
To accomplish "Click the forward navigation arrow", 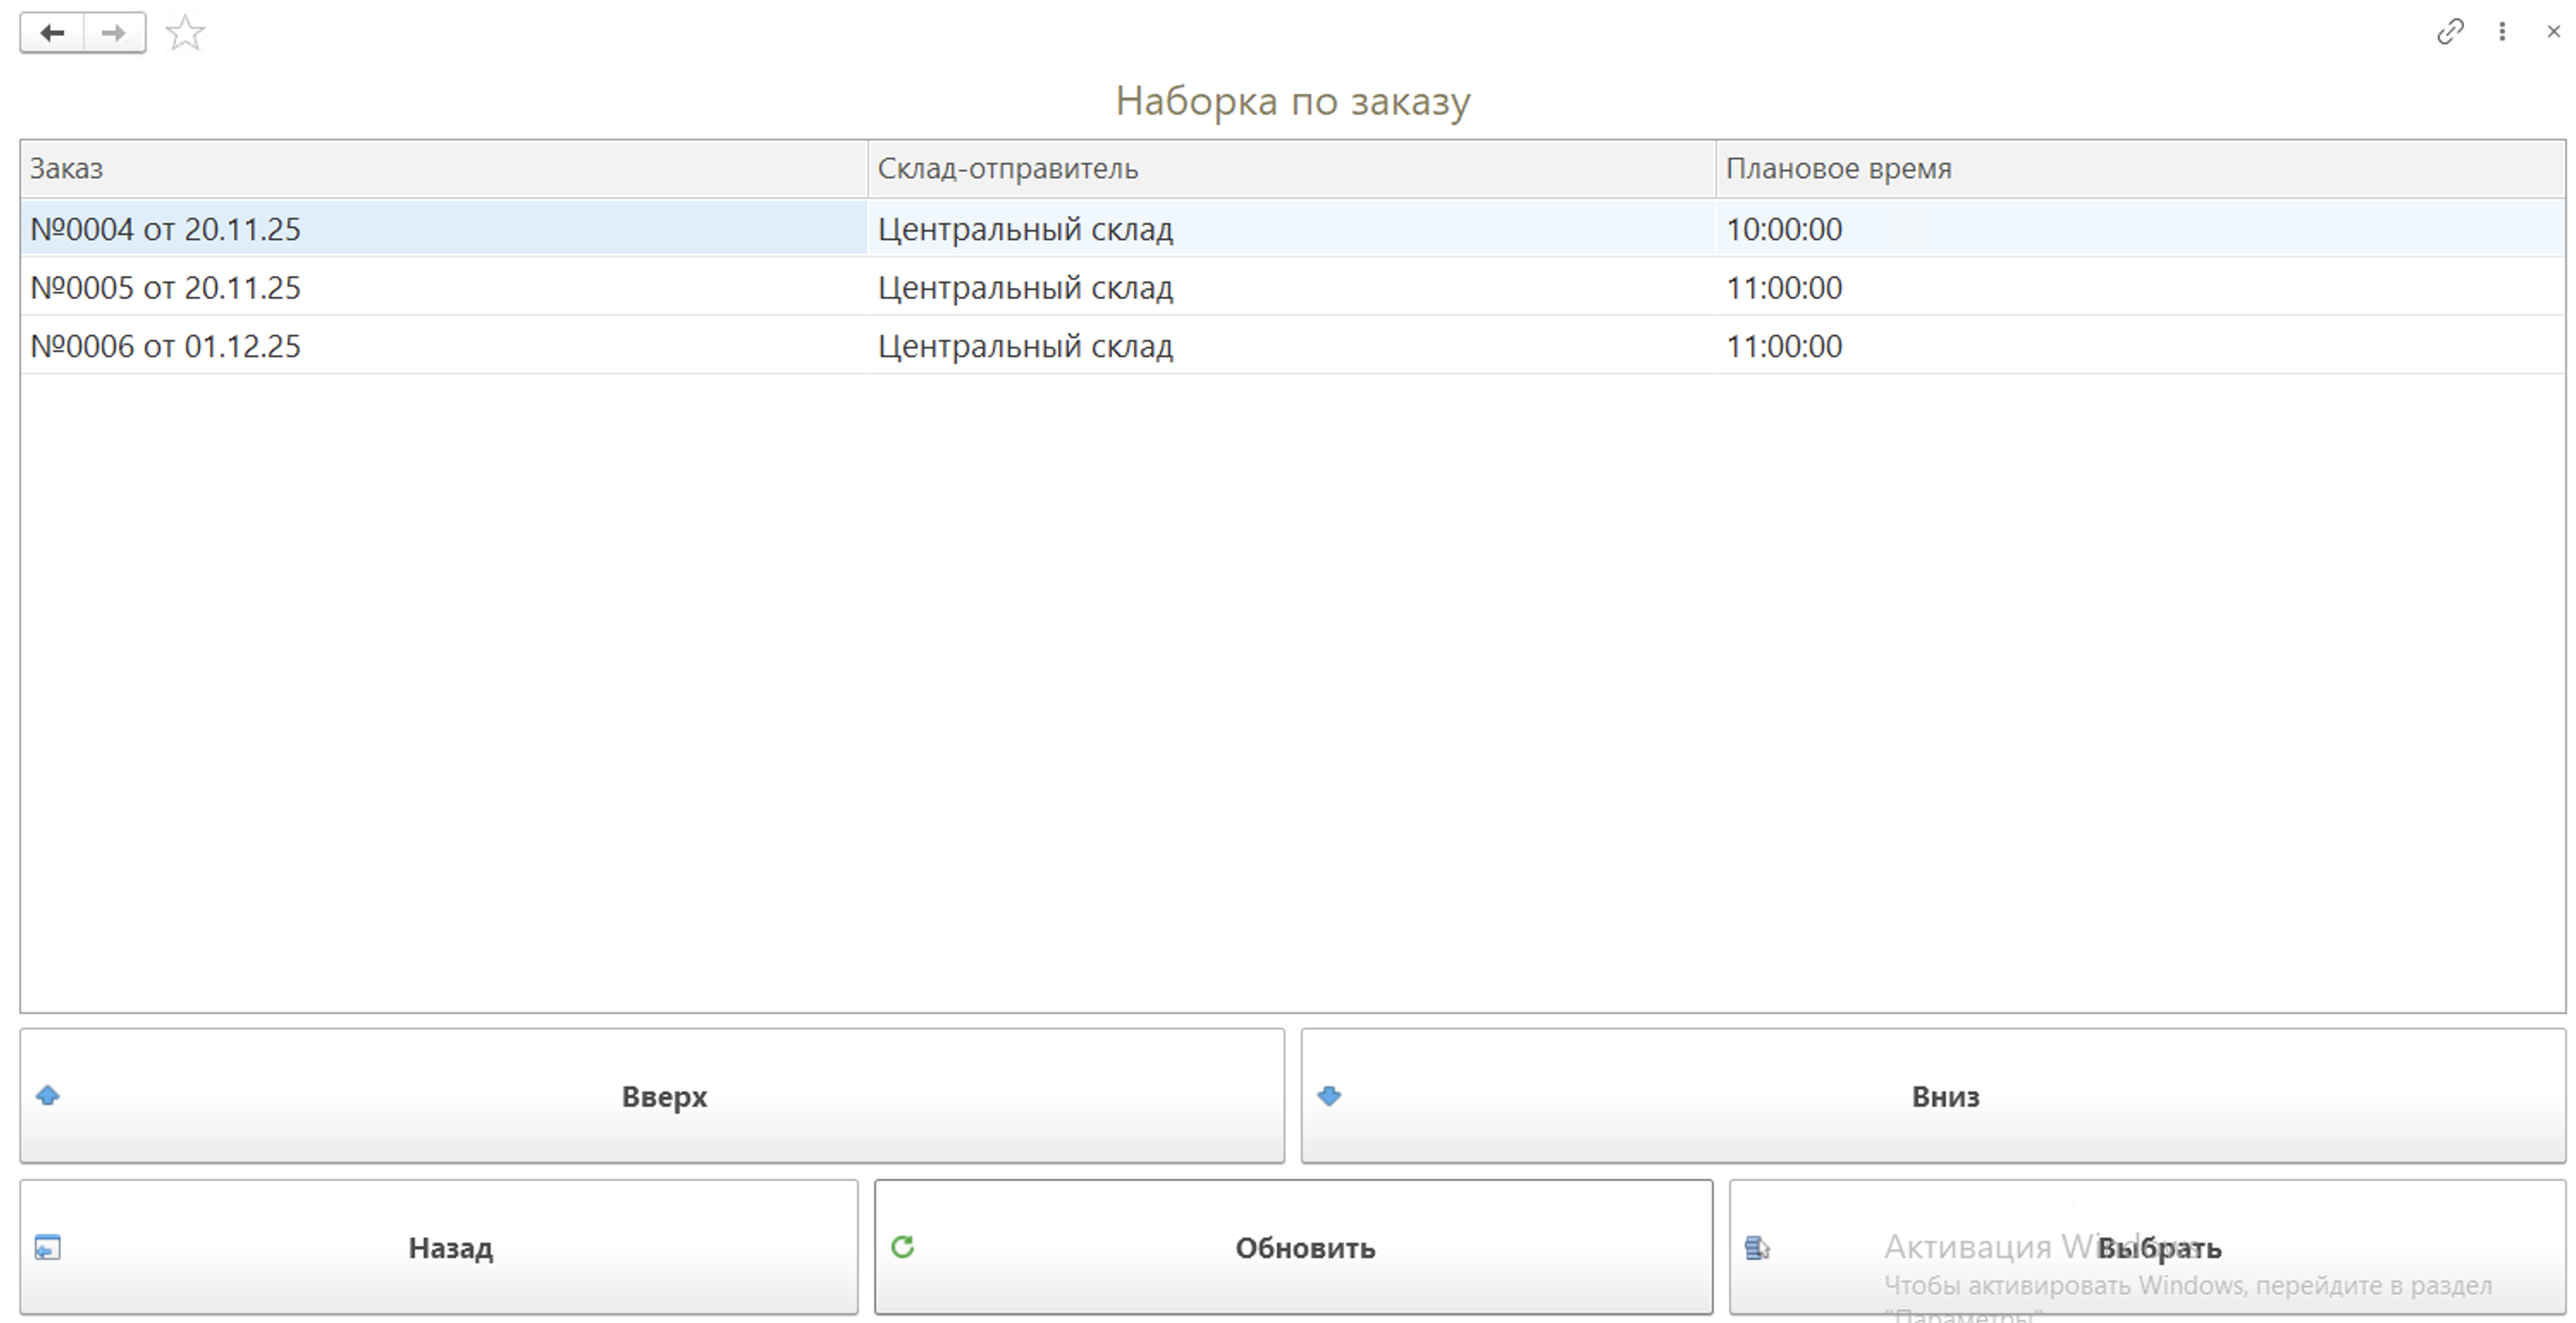I will click(x=114, y=33).
